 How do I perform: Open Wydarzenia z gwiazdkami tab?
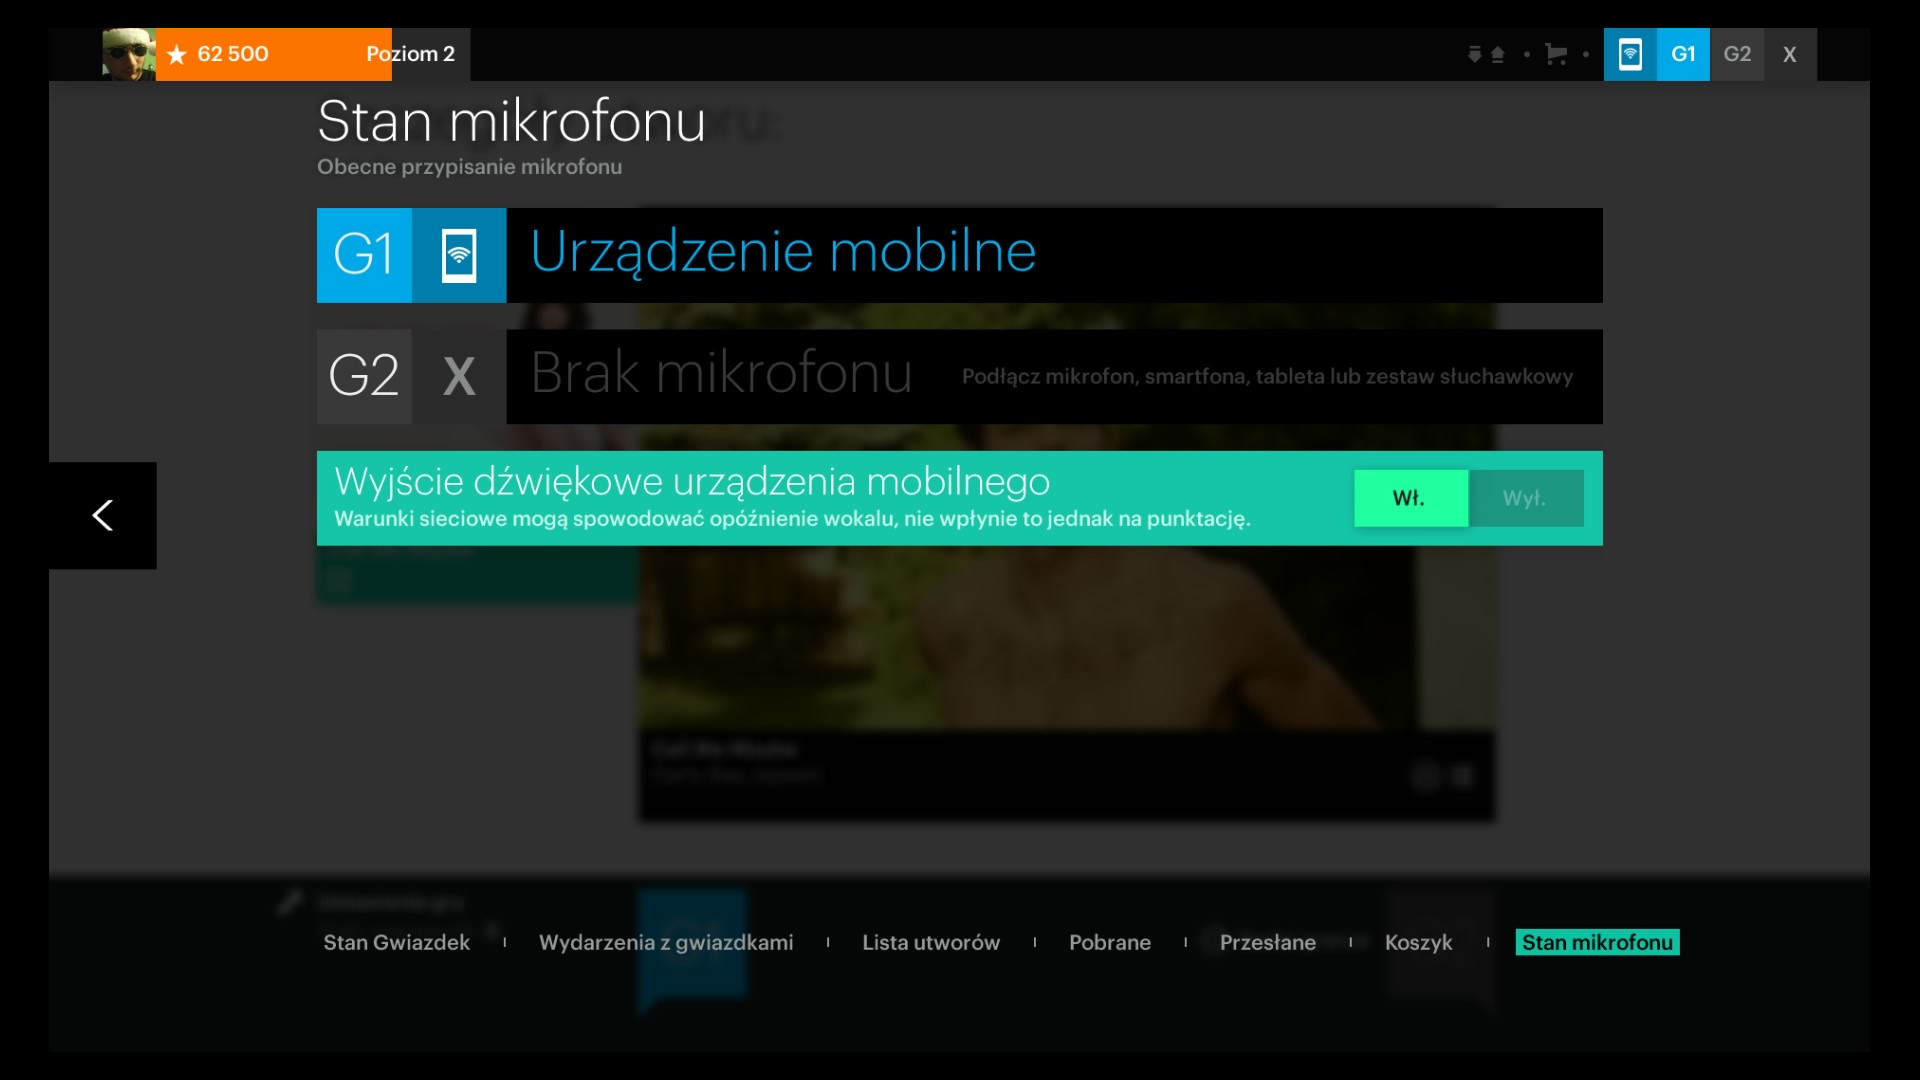665,942
